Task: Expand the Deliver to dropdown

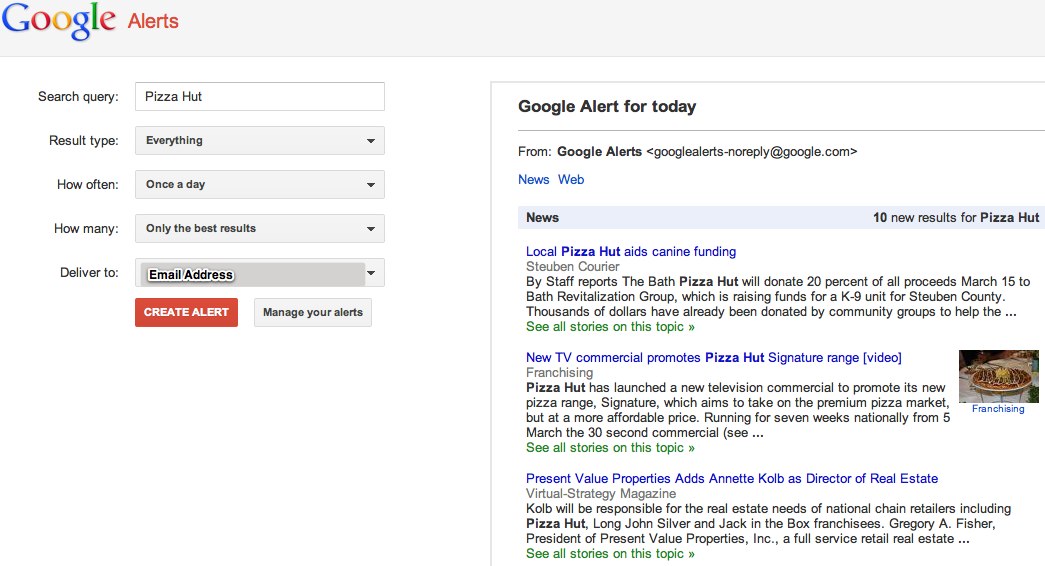Action: pyautogui.click(x=259, y=273)
